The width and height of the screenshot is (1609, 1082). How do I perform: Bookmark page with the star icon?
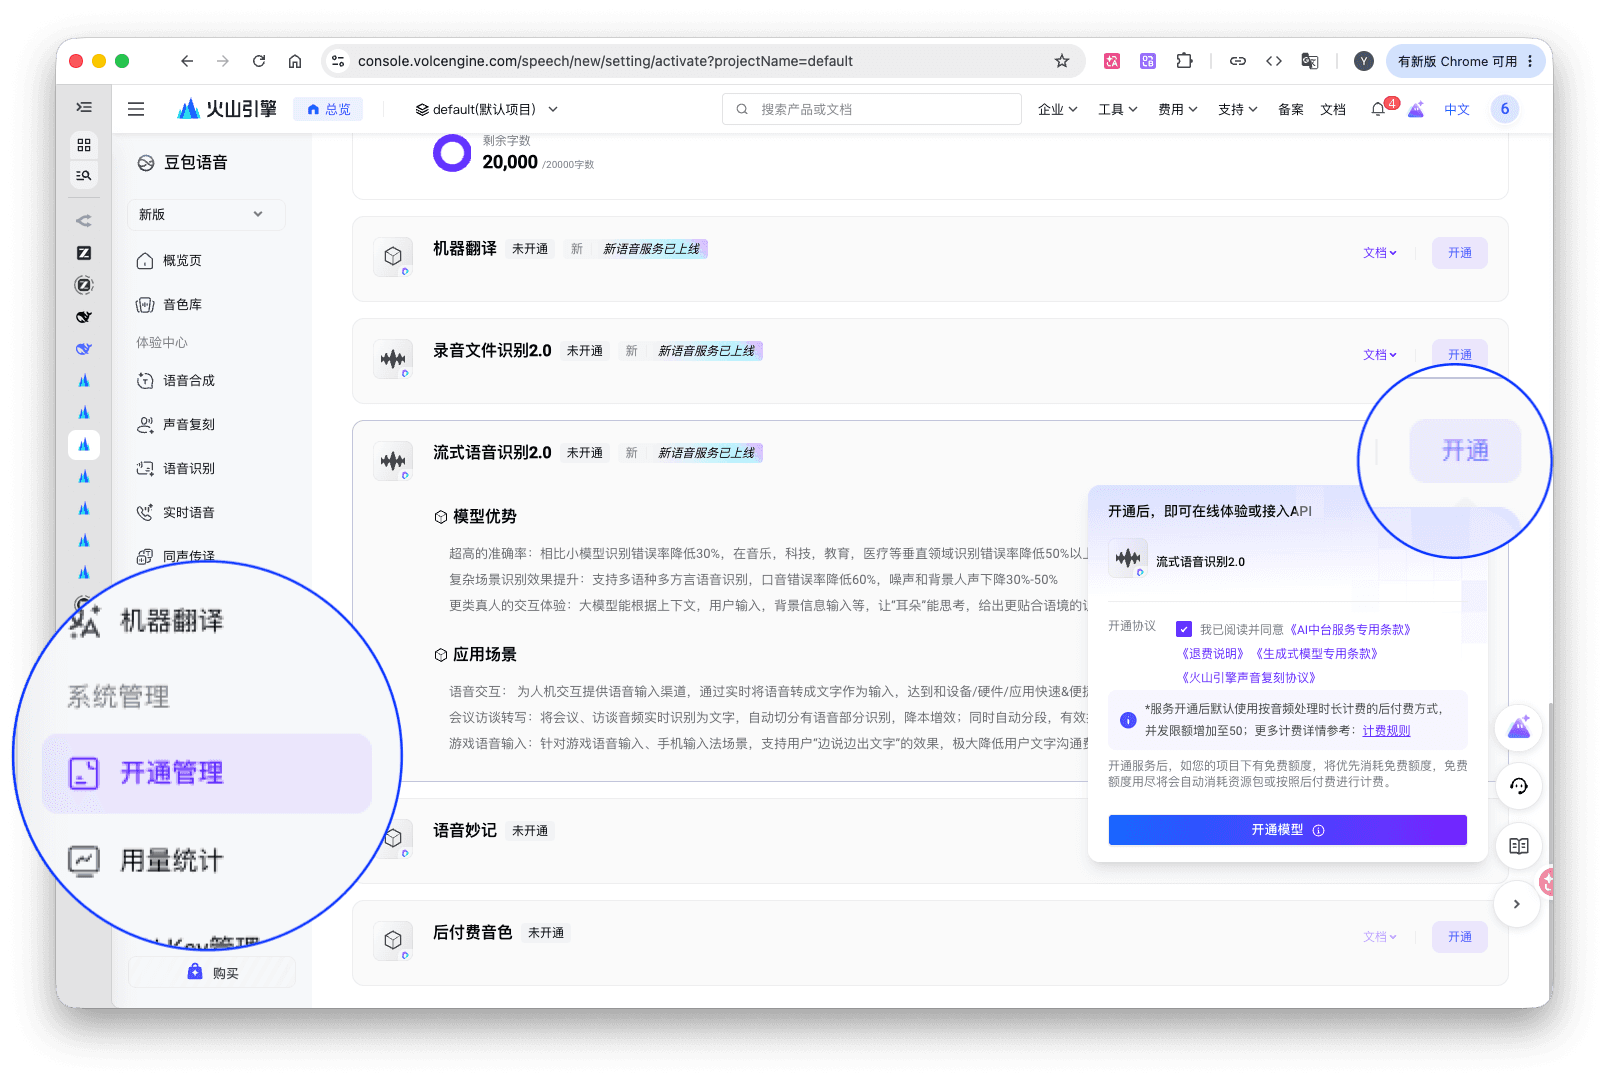pyautogui.click(x=1062, y=61)
